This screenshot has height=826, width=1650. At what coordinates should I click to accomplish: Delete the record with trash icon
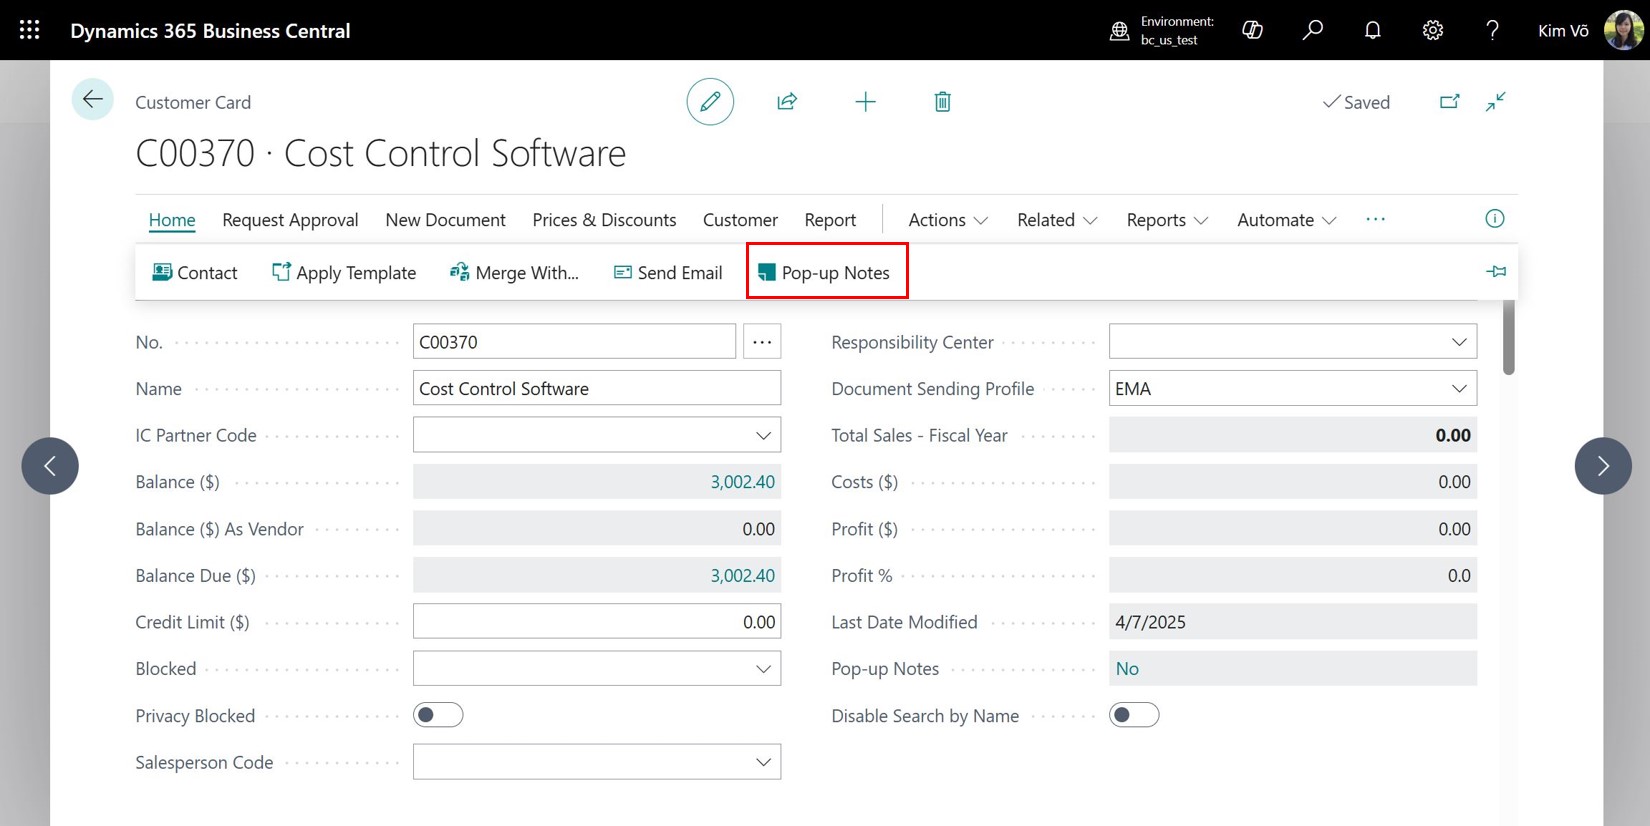(942, 101)
